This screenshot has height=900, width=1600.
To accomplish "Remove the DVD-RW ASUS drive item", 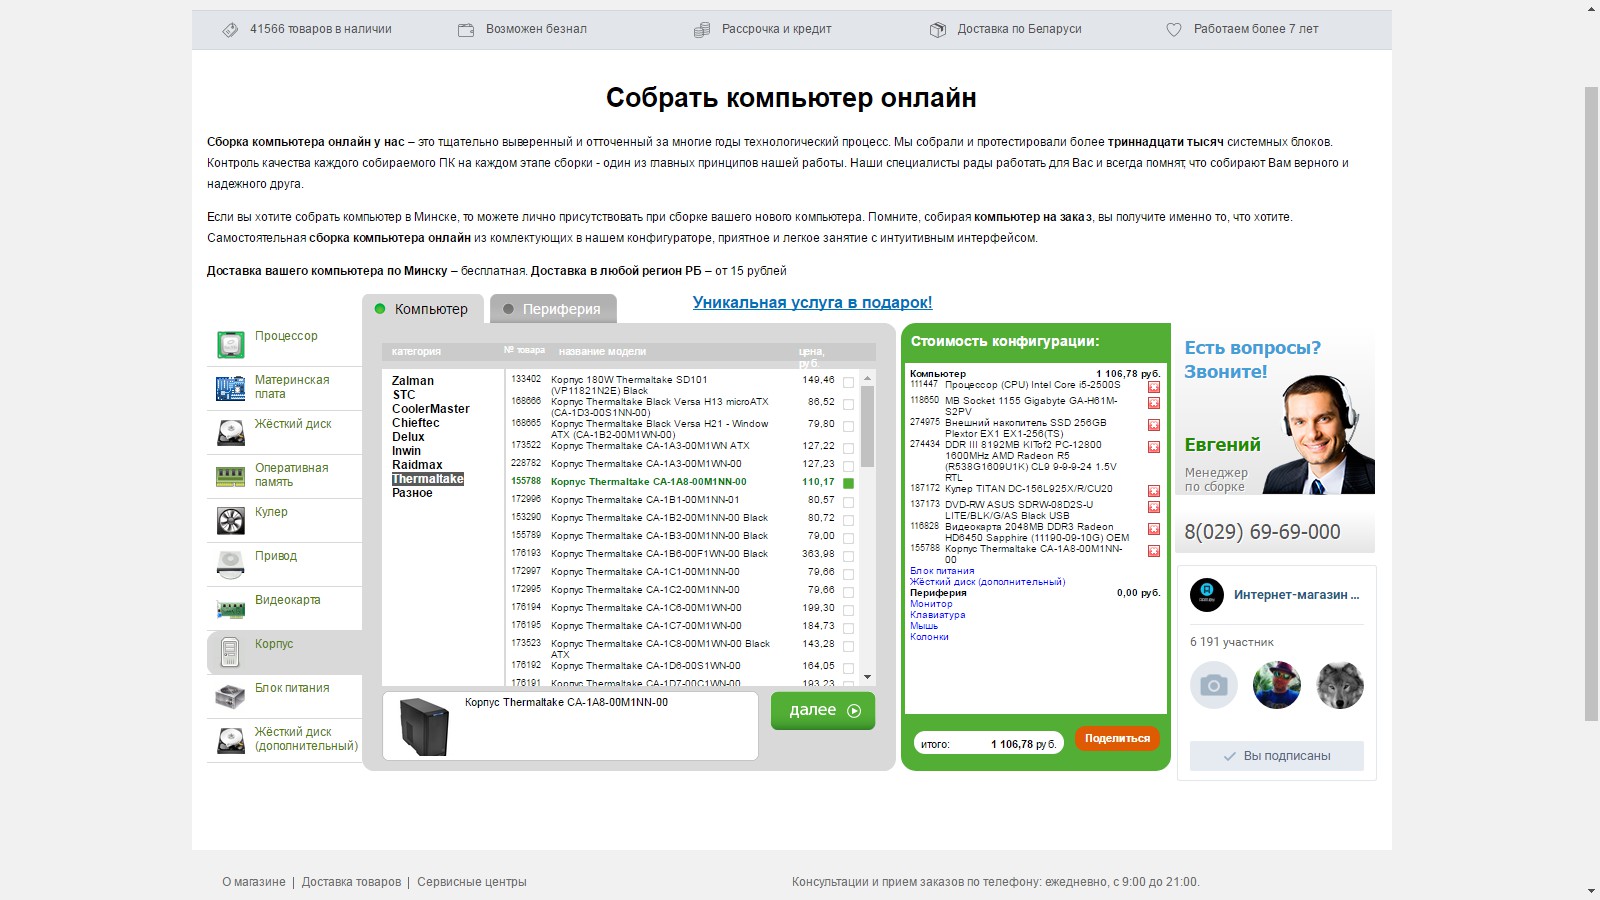I will click(1154, 507).
